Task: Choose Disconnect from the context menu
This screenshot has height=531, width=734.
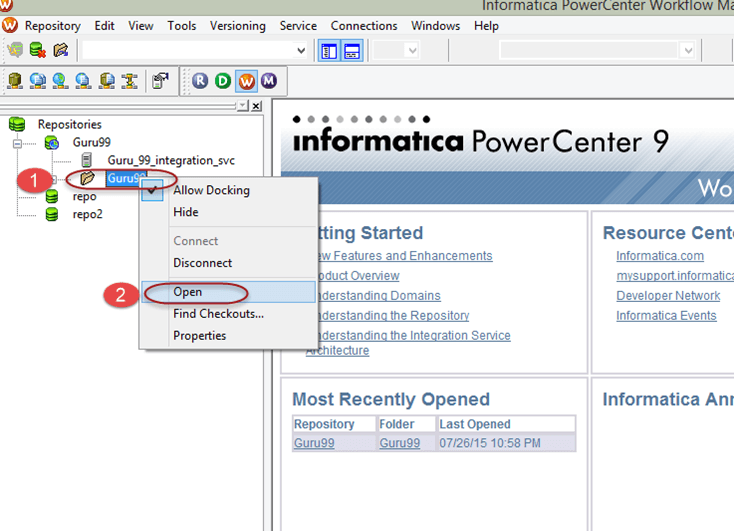Action: [x=203, y=263]
